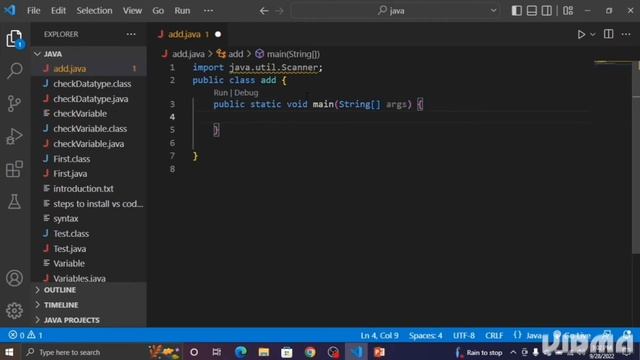Open the File menu
The image size is (640, 360).
[x=33, y=11]
